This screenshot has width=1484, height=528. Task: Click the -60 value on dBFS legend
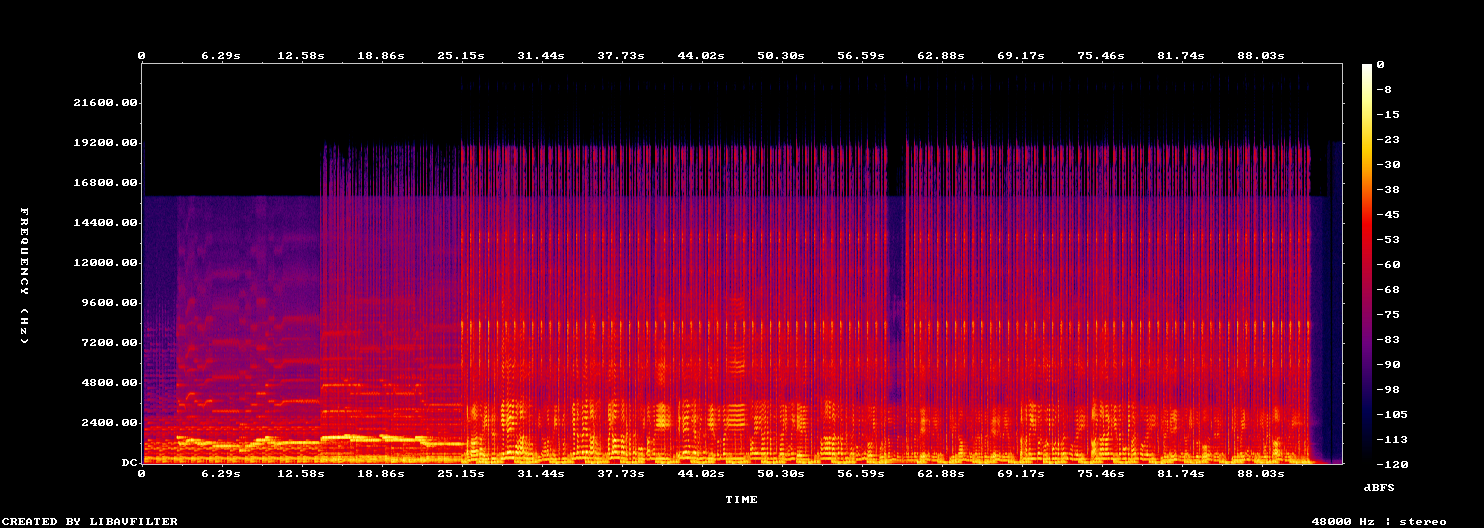(x=1388, y=265)
